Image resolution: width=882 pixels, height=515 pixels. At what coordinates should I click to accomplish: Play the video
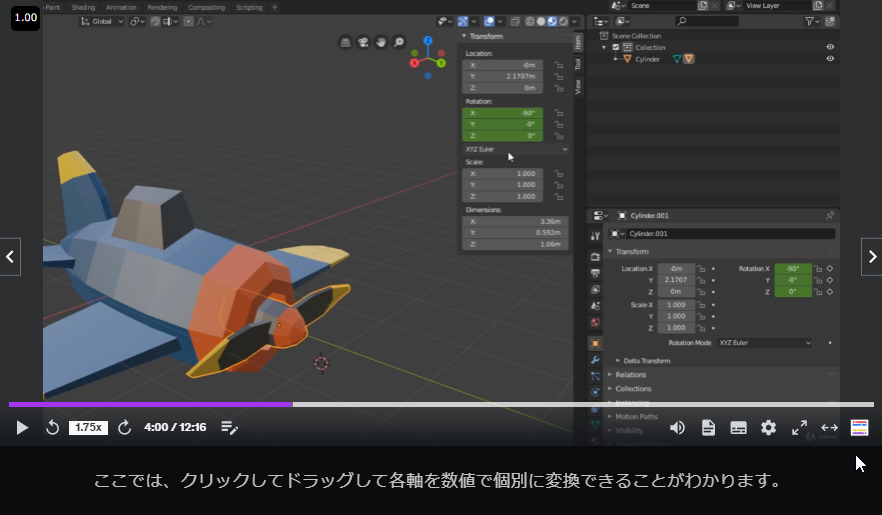pyautogui.click(x=22, y=427)
